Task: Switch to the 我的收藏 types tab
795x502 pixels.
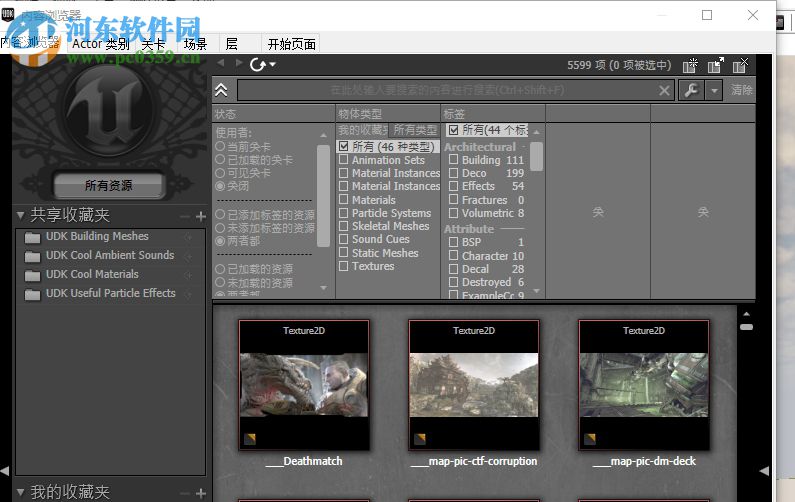Action: click(363, 130)
